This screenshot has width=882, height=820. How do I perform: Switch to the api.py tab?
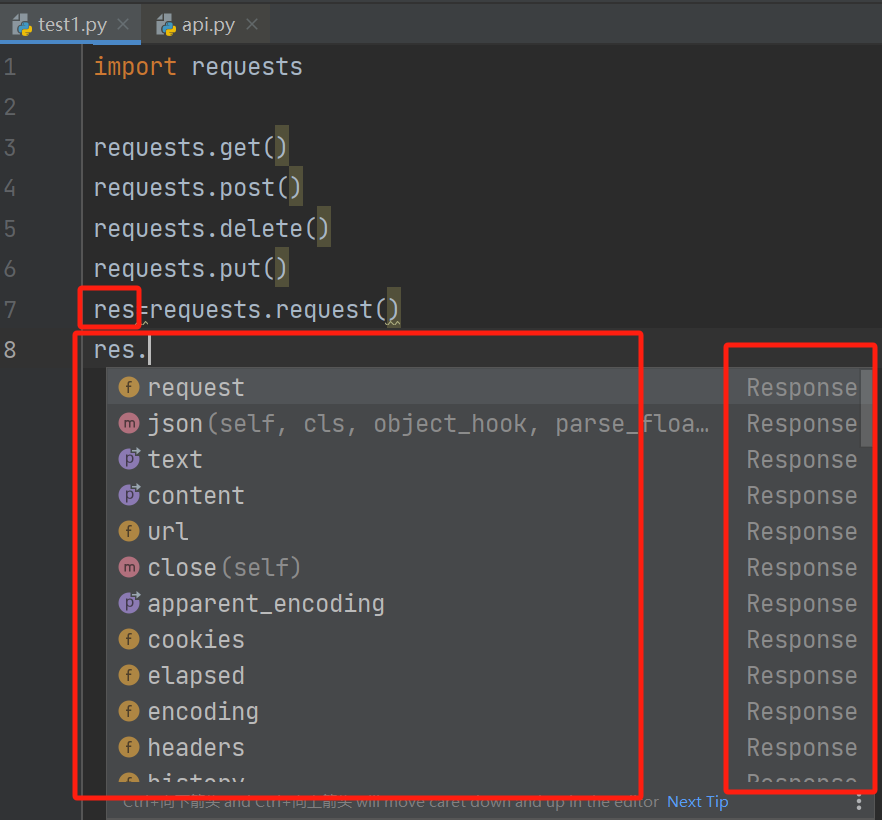coord(206,25)
